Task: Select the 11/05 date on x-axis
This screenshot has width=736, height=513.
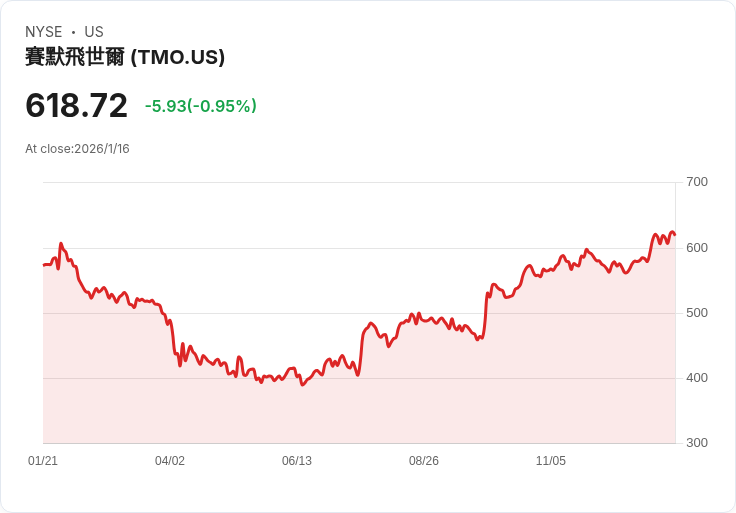Action: pos(551,461)
